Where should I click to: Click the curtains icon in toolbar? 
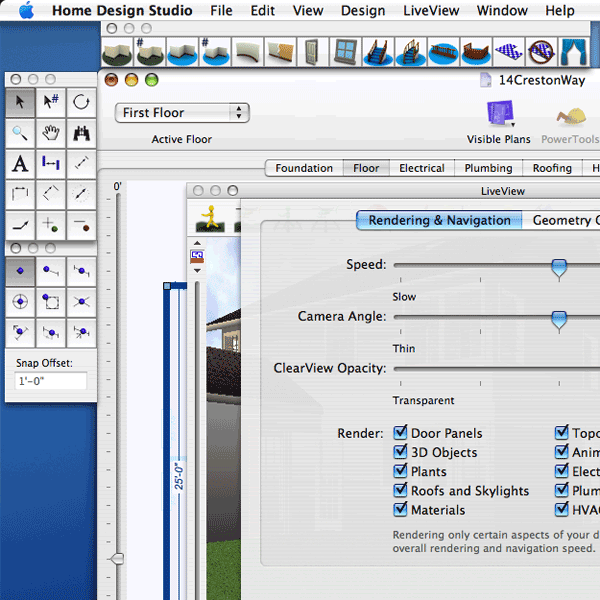coord(573,51)
